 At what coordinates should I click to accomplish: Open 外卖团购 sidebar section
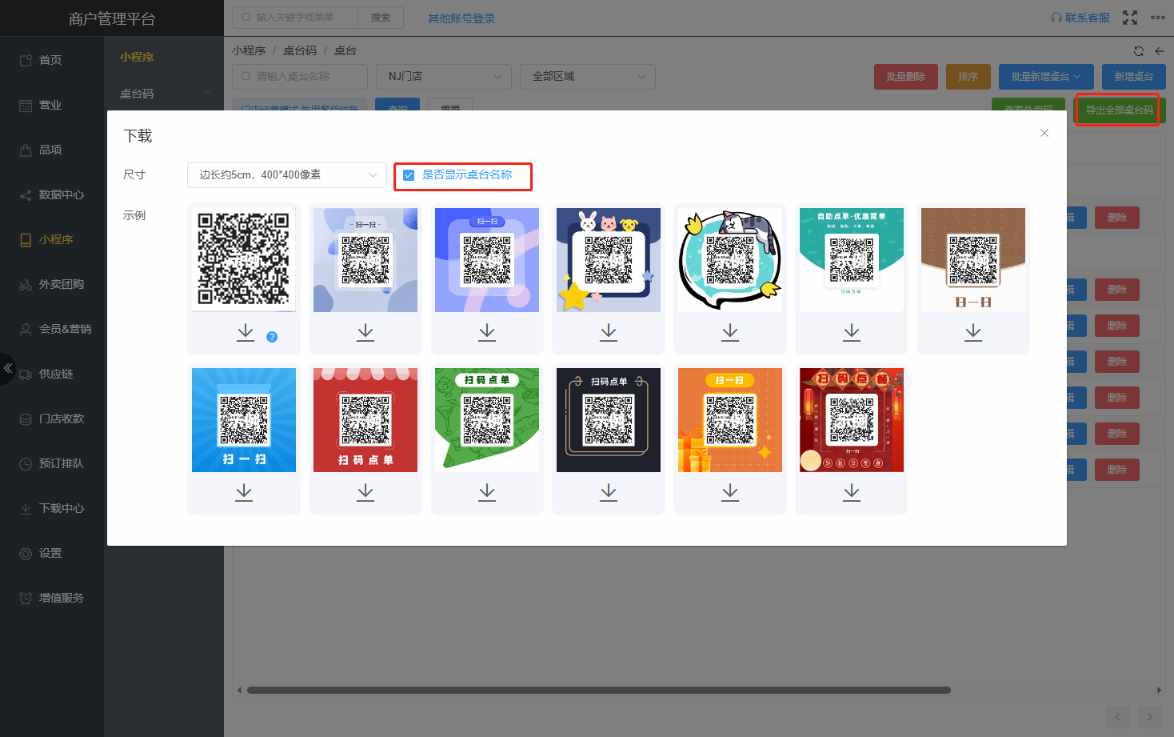tap(52, 285)
